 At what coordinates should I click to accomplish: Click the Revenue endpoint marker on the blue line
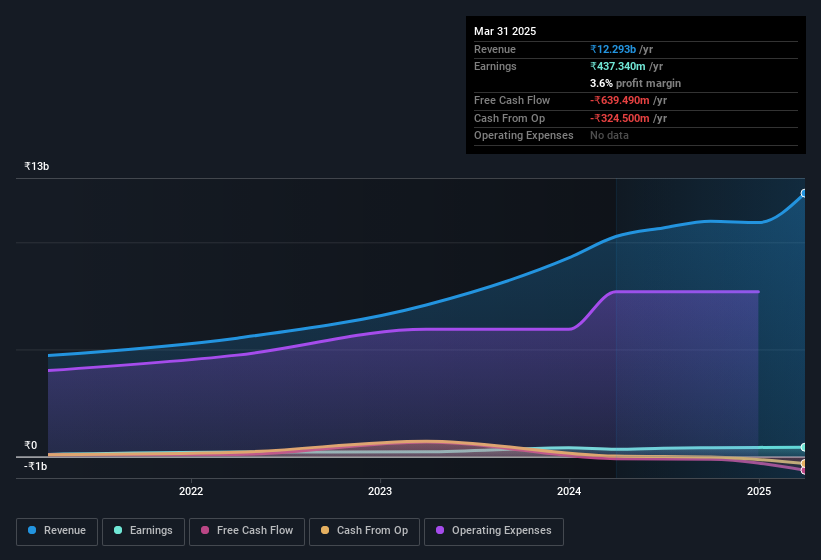pos(804,193)
